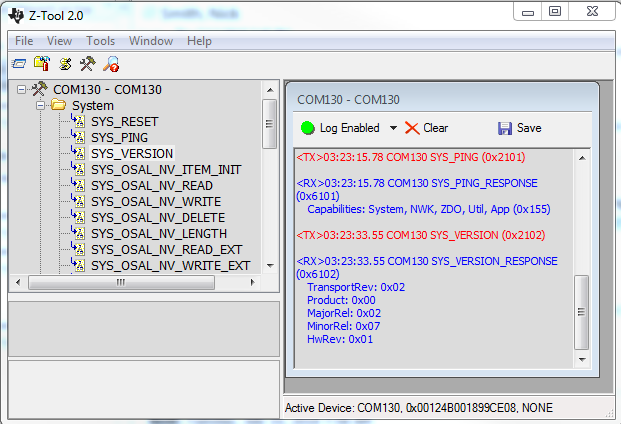Click the COM130 - COM130 log window title
This screenshot has height=424, width=621.
[x=349, y=100]
